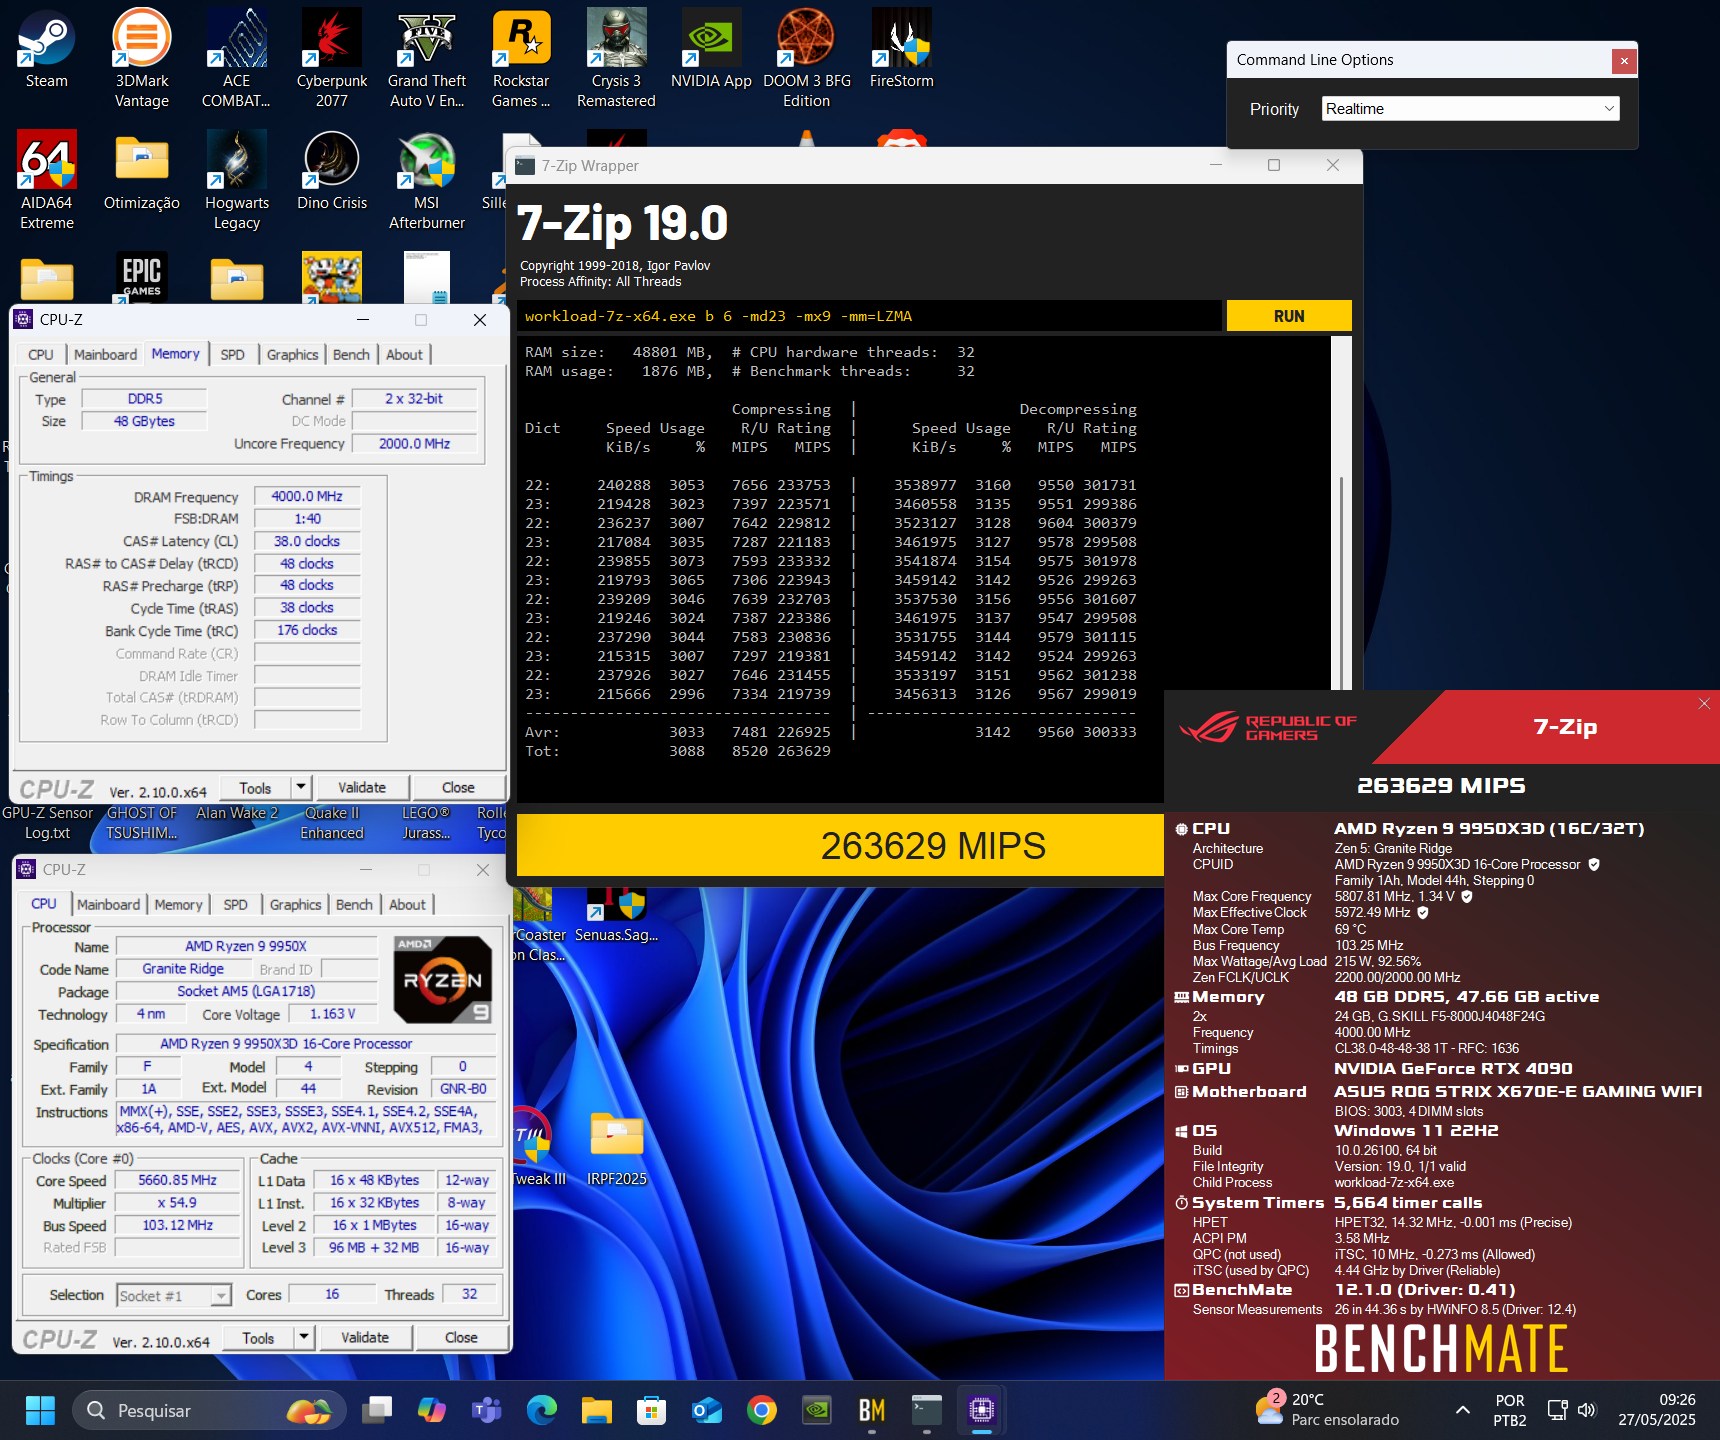
Task: Open BenchMate taskbar icon
Action: click(x=872, y=1410)
